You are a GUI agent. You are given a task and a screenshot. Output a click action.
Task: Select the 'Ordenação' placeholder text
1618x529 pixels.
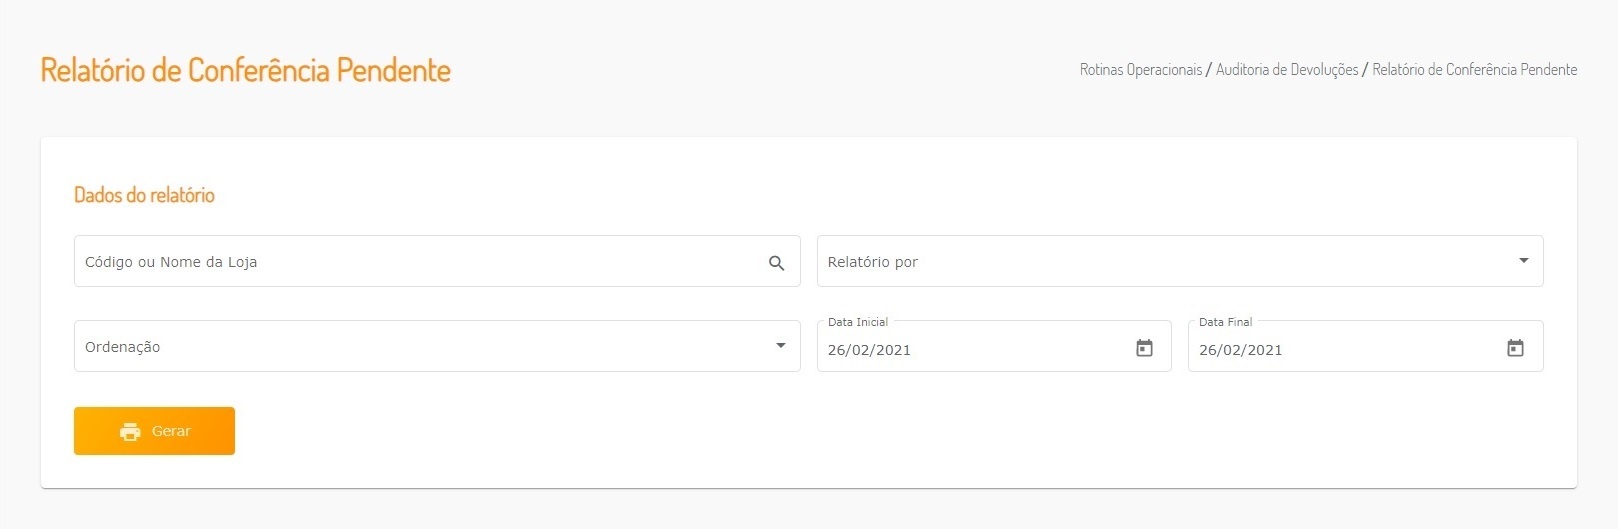122,347
